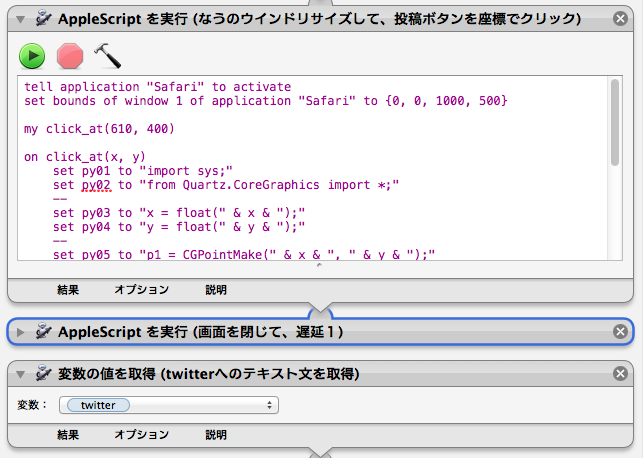This screenshot has width=643, height=458.
Task: Stop the script with red stop button
Action: [70, 56]
